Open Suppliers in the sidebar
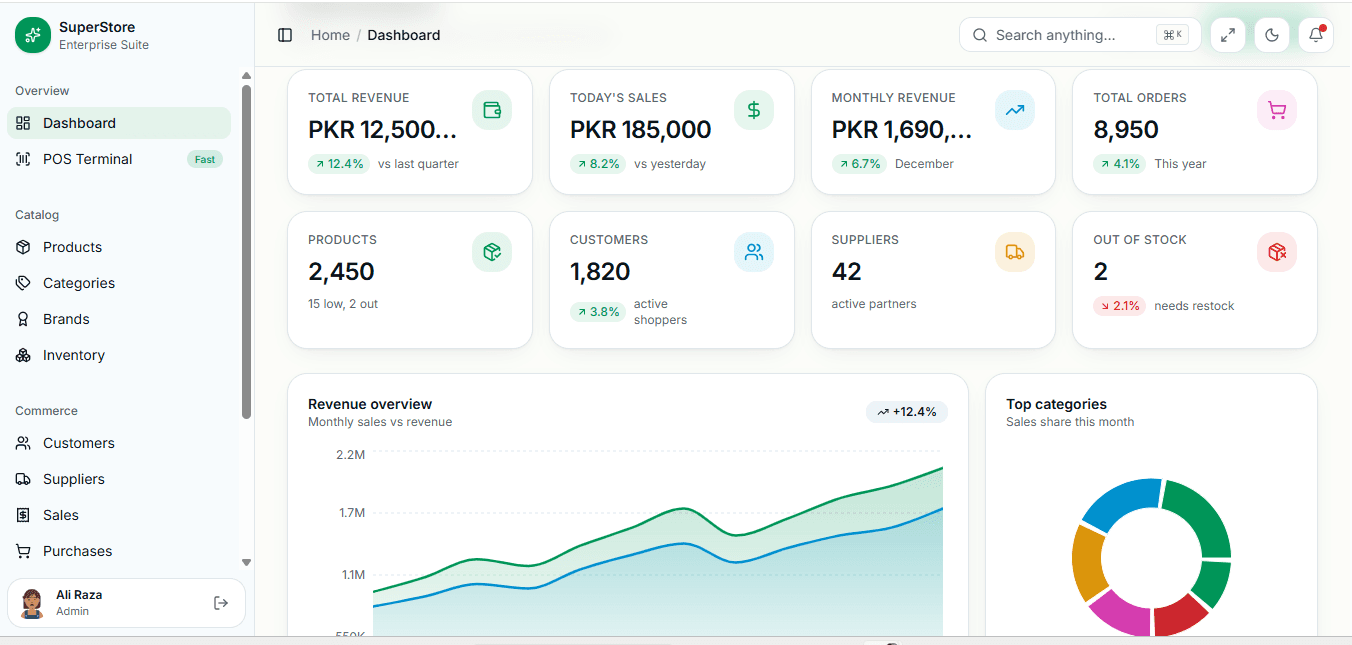 (119, 479)
